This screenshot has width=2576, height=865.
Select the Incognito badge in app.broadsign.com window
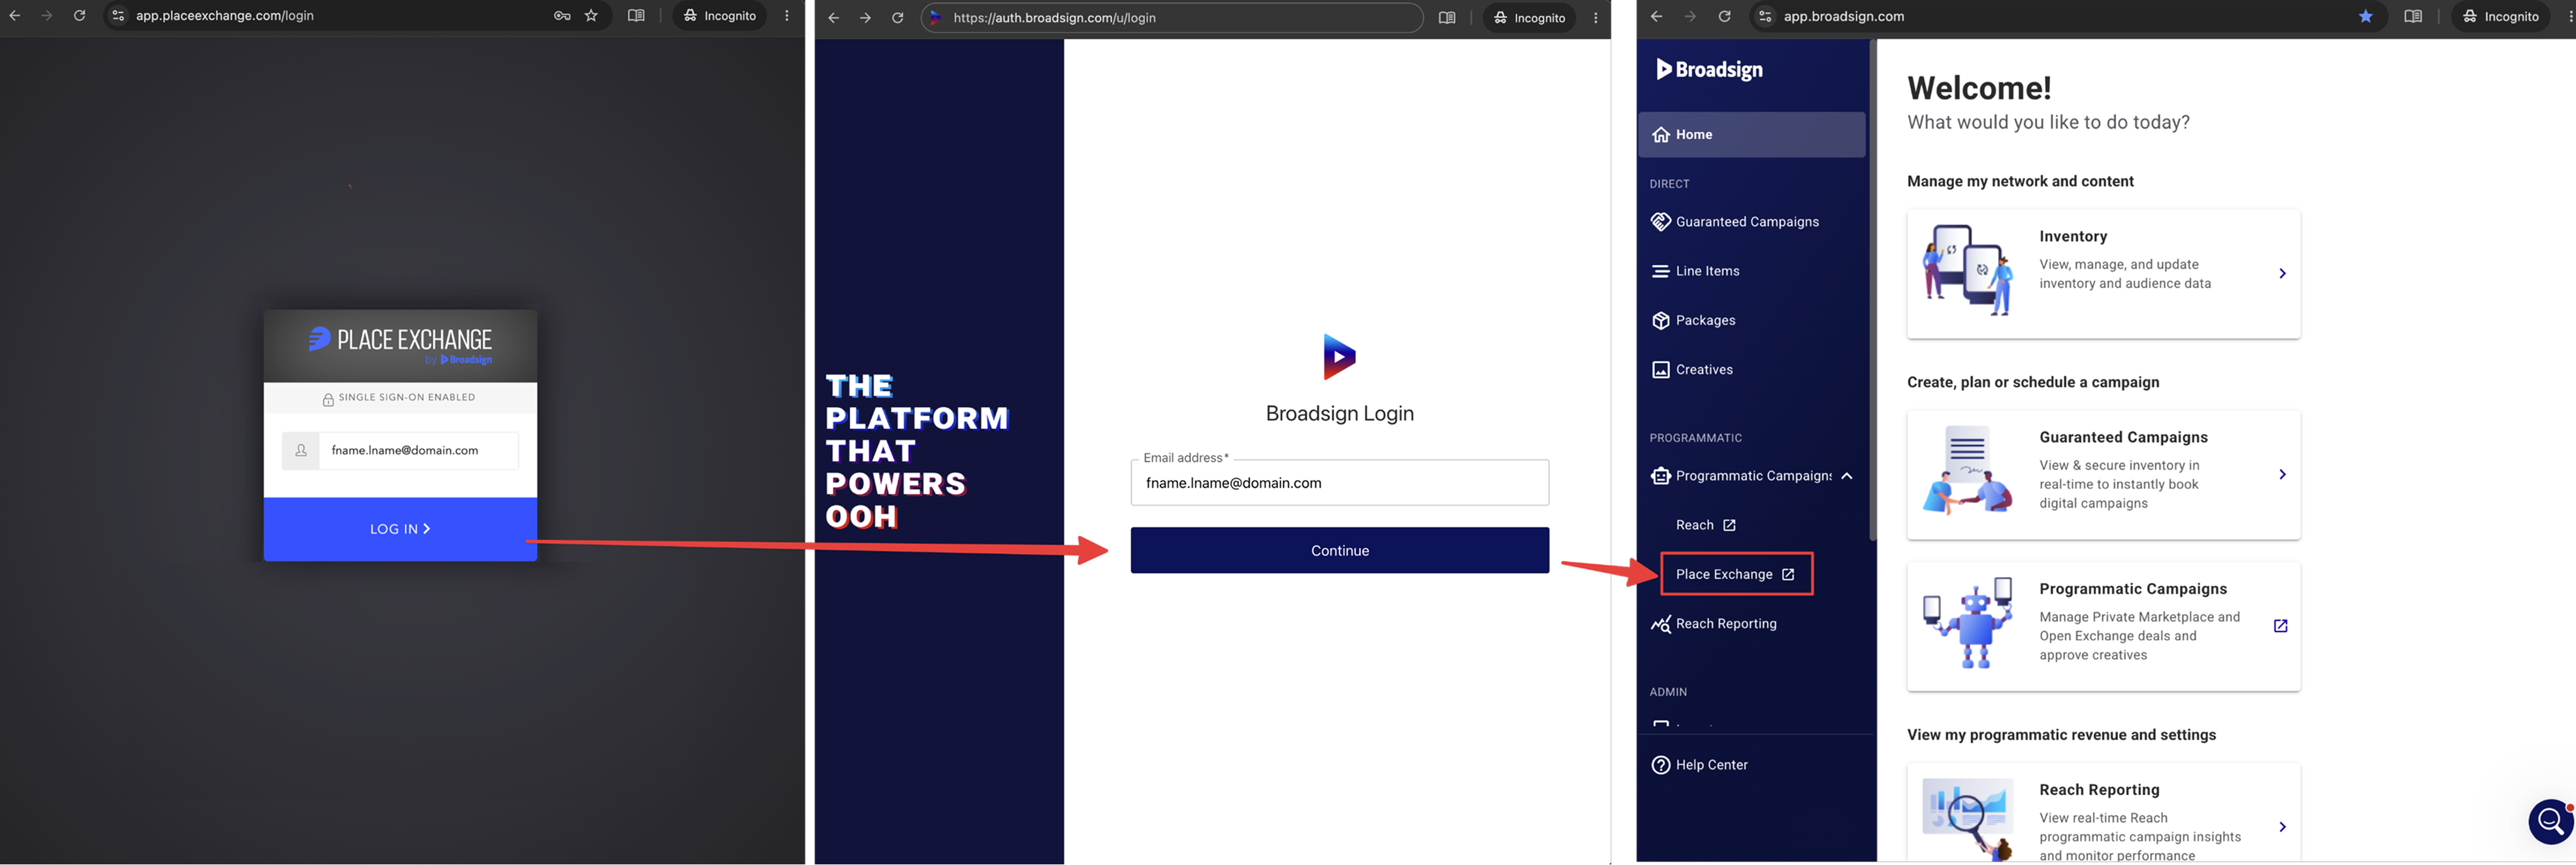click(2500, 17)
